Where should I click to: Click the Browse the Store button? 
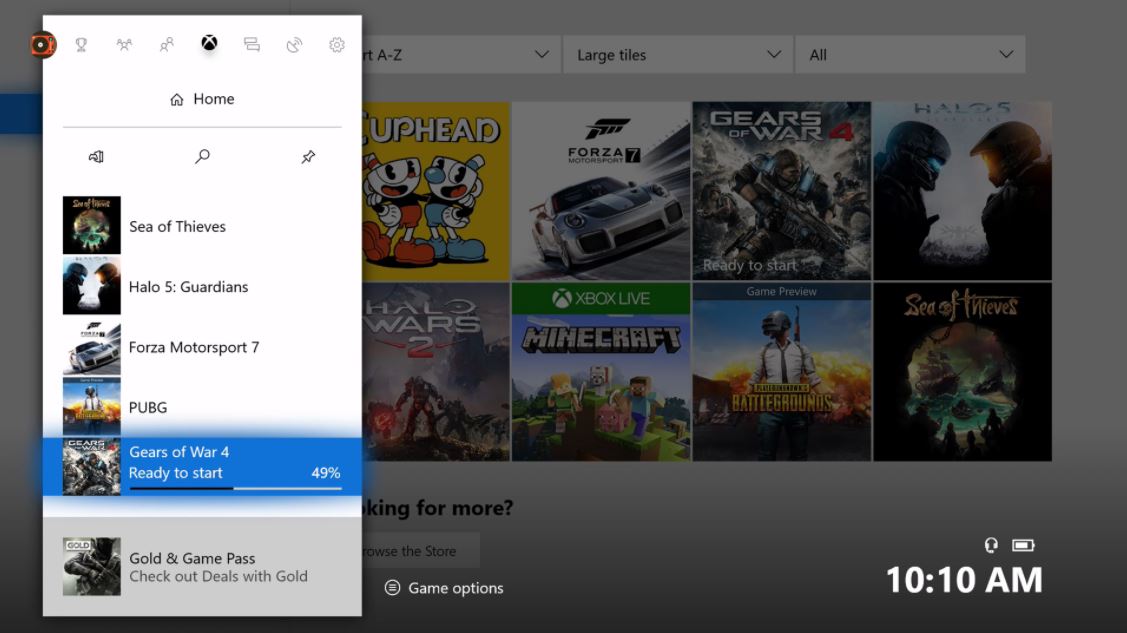pos(420,551)
